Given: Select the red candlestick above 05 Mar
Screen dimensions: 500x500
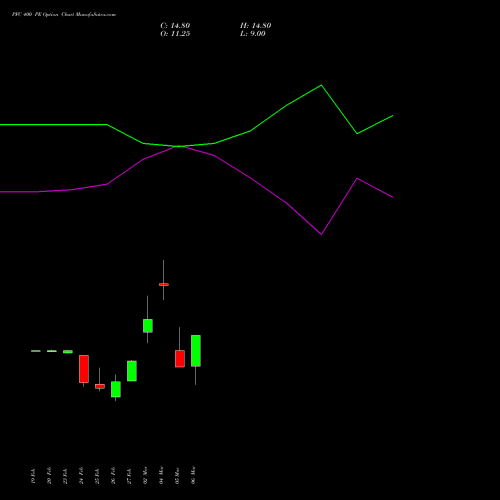Looking at the screenshot, I should click(x=180, y=359).
